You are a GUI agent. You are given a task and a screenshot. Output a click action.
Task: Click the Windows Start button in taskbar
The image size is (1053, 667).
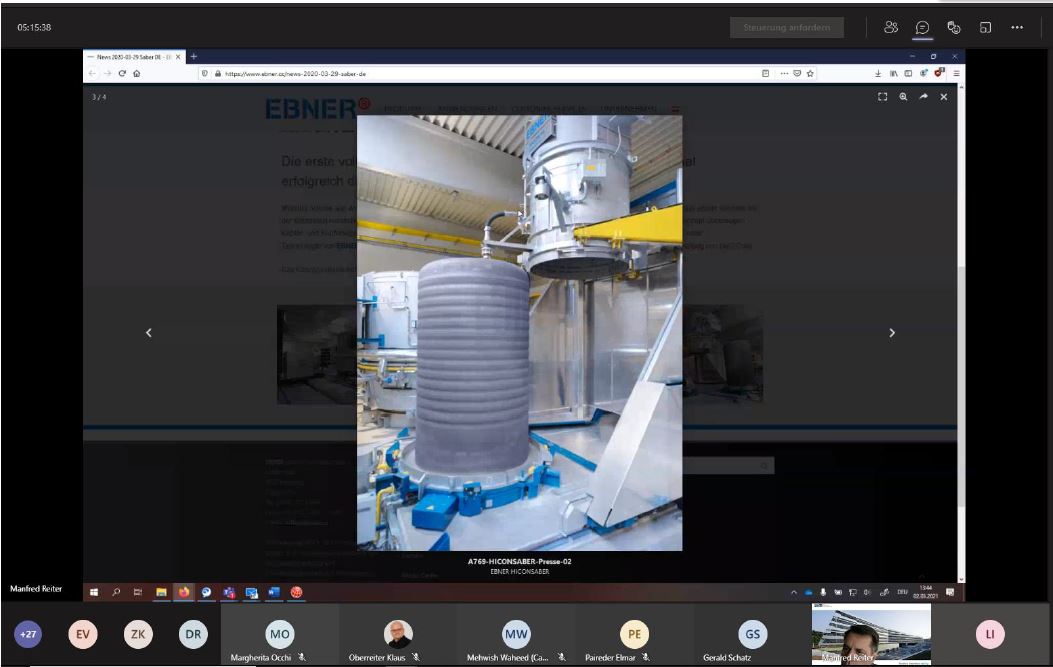[x=95, y=592]
